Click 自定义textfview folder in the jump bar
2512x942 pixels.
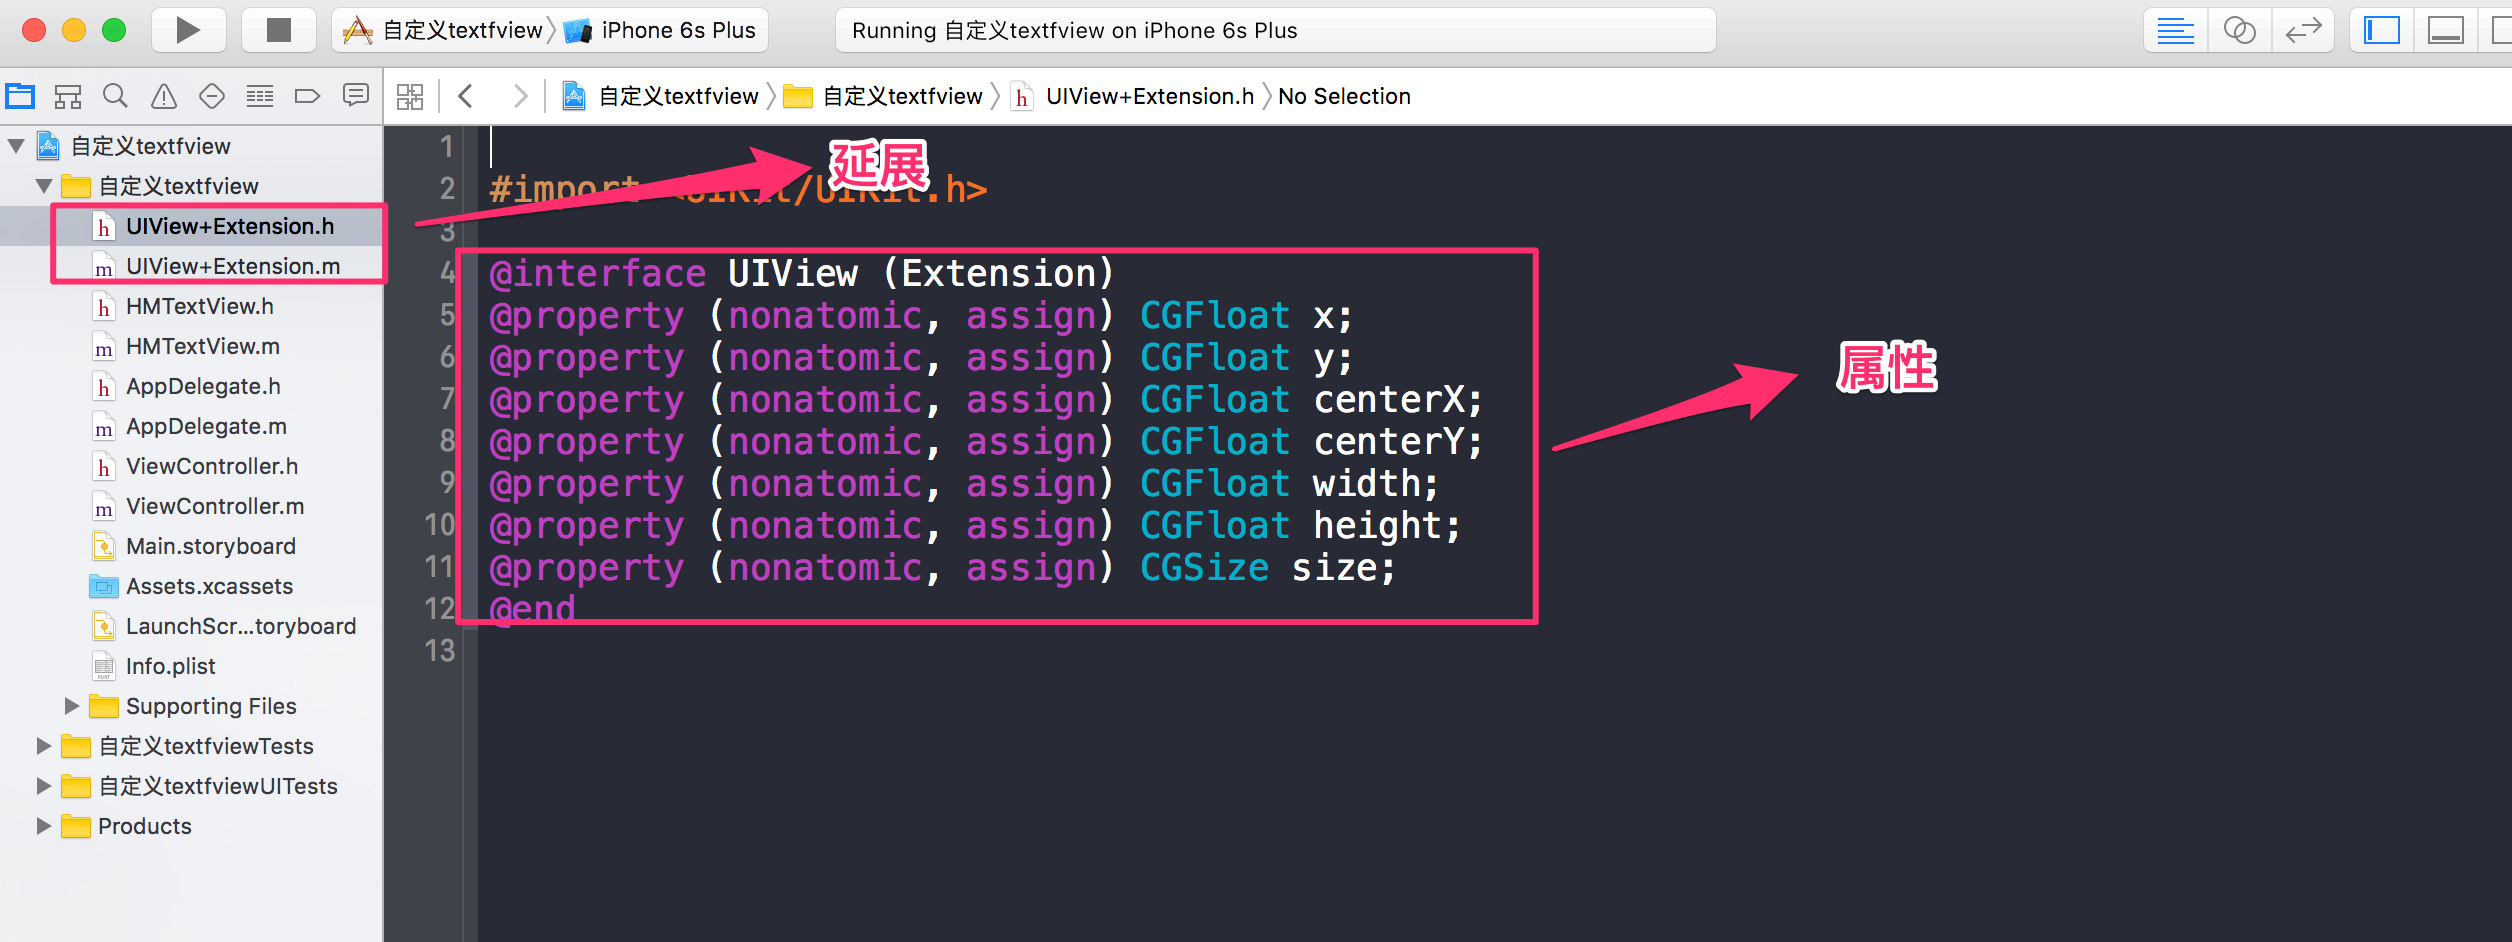click(x=884, y=96)
